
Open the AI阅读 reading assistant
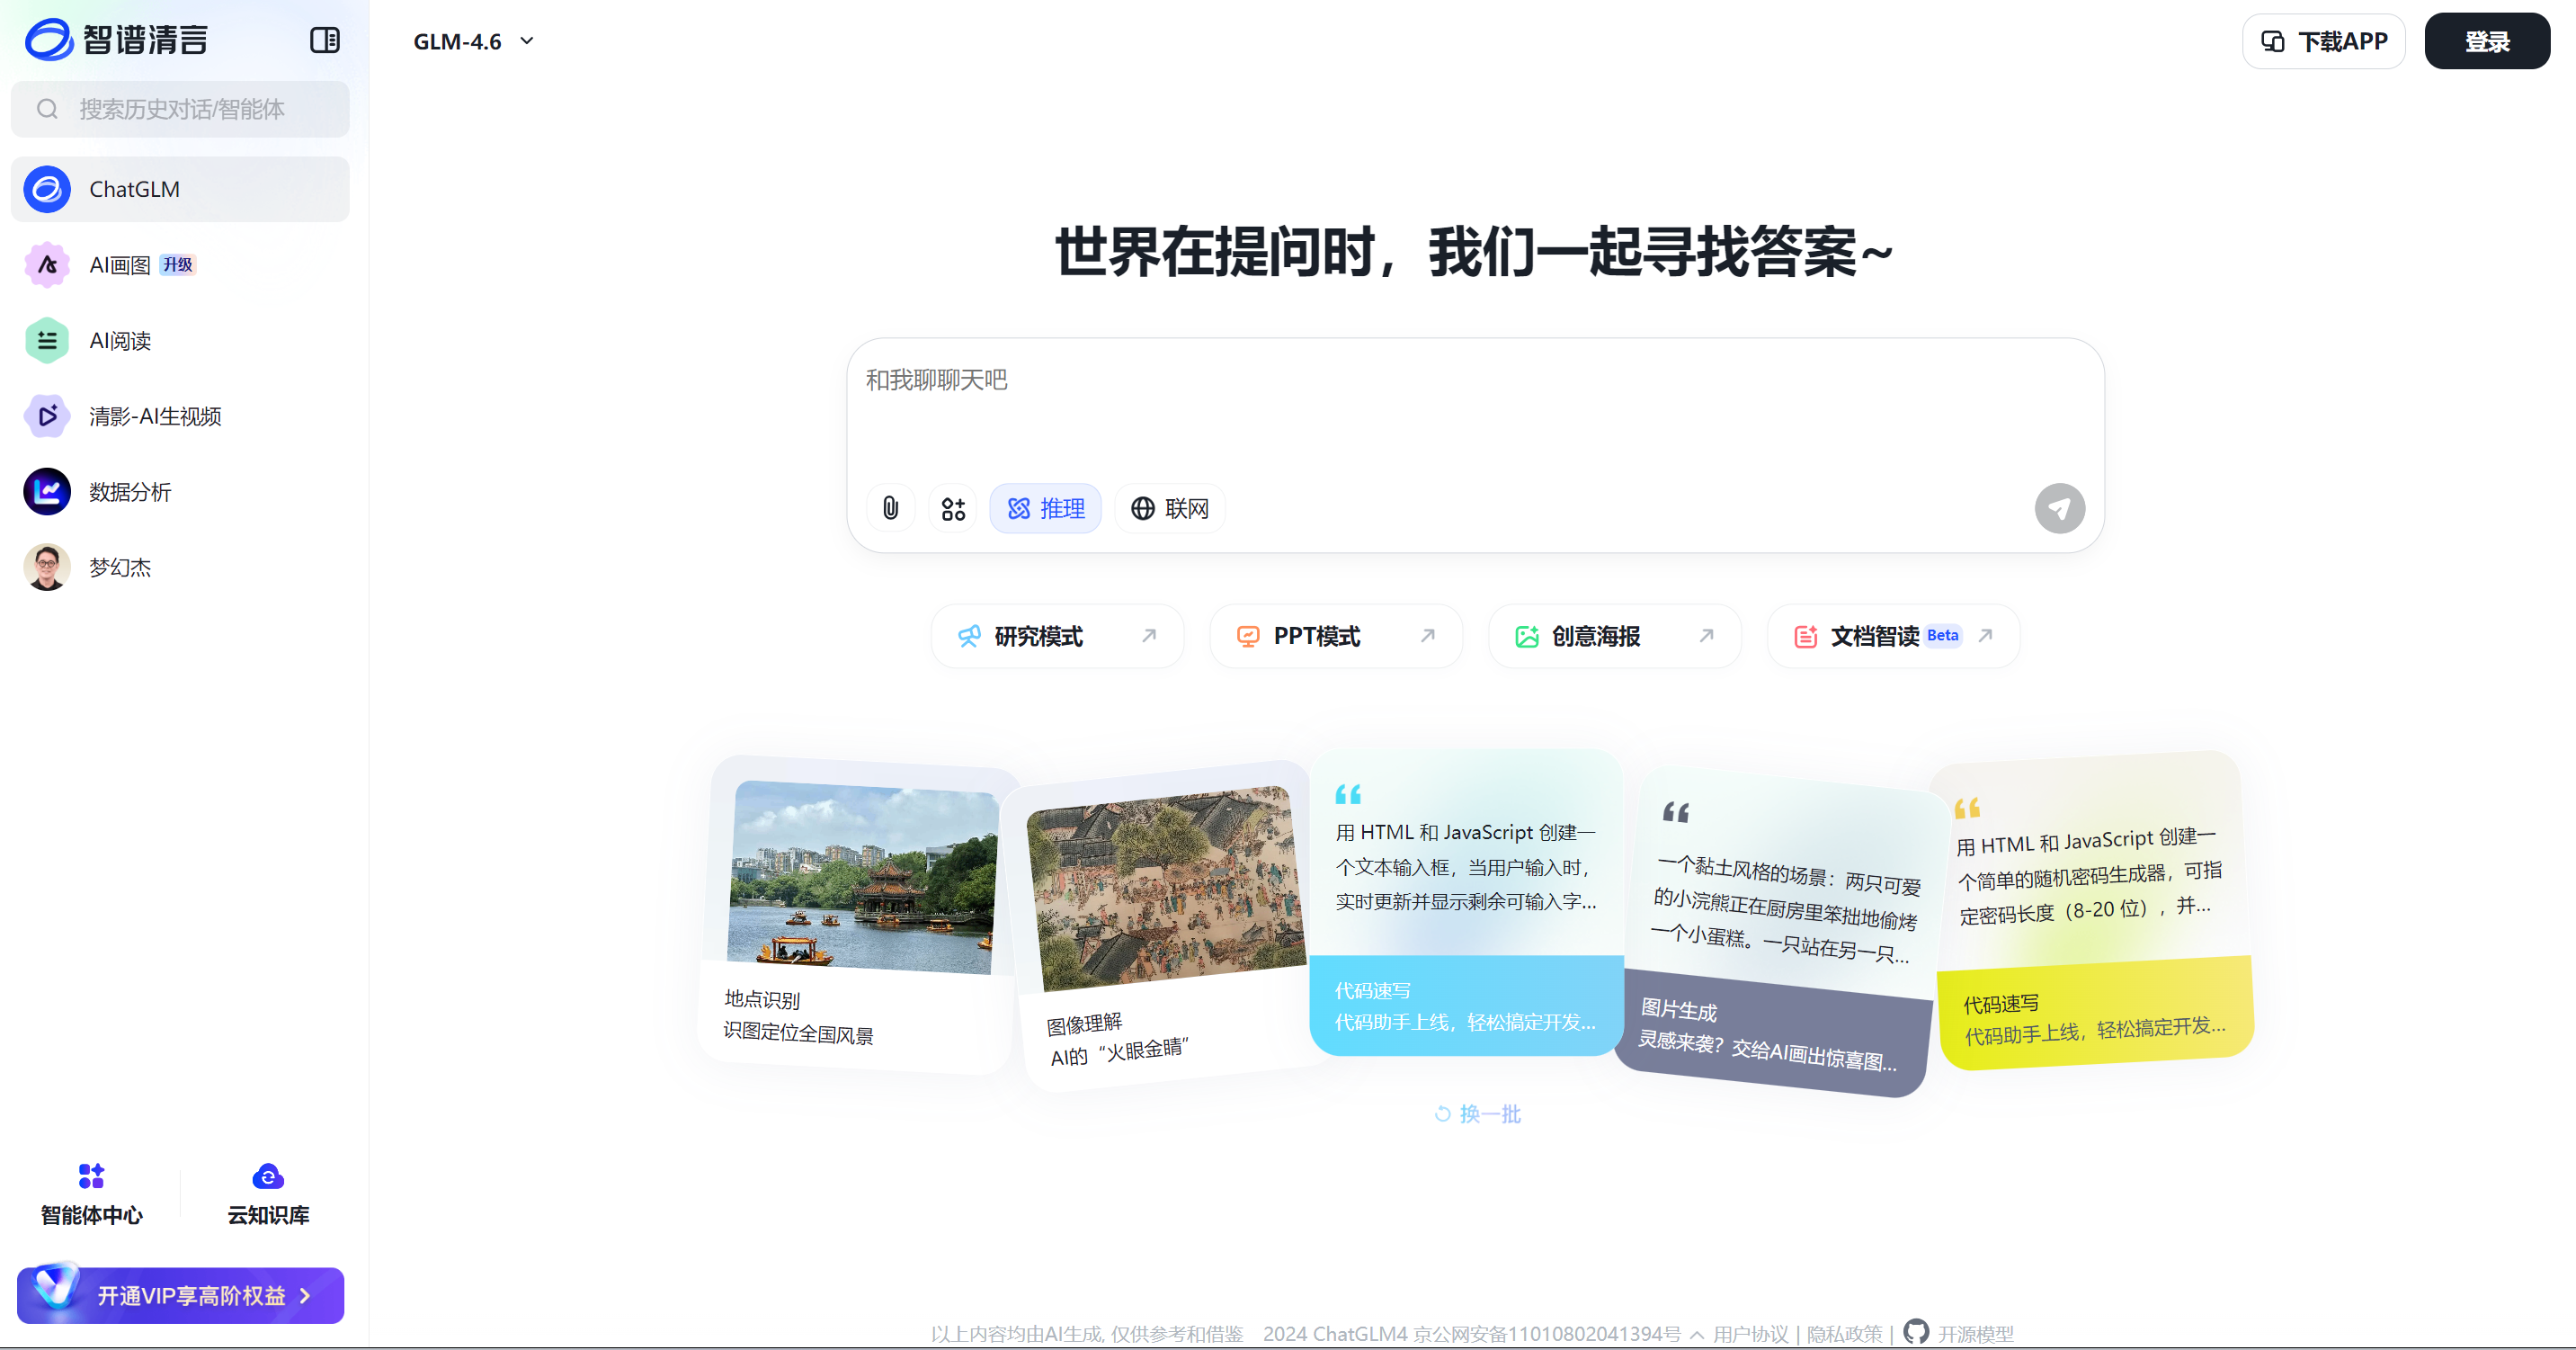[119, 340]
